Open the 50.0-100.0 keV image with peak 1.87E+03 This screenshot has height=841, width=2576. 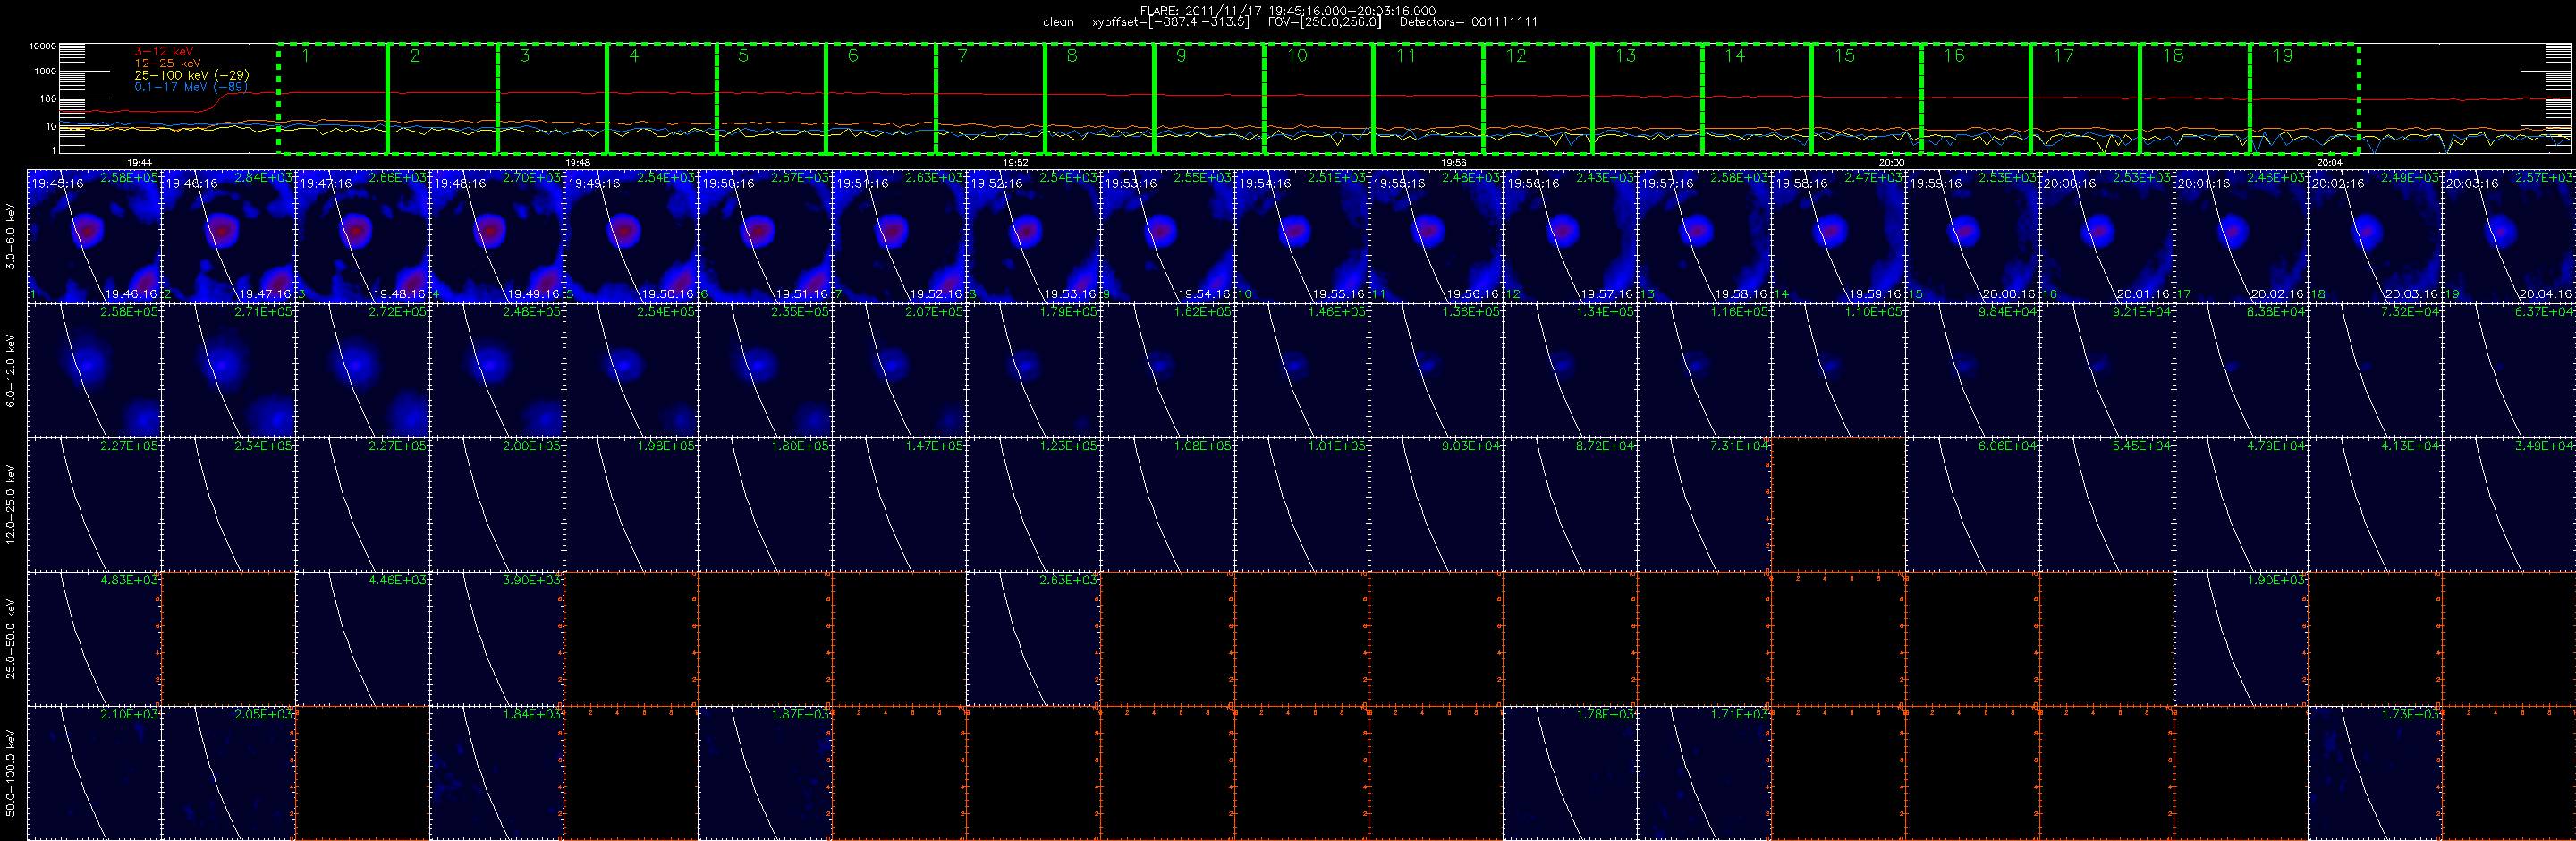(x=765, y=772)
